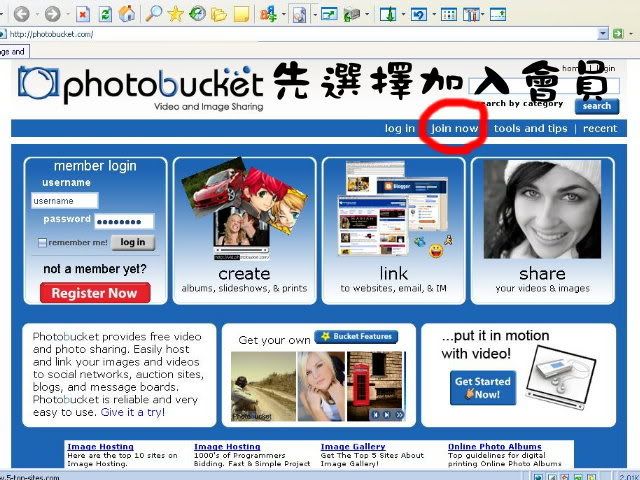Screen dimensions: 640x480
Task: Click the blue 'search' button
Action: pyautogui.click(x=597, y=106)
